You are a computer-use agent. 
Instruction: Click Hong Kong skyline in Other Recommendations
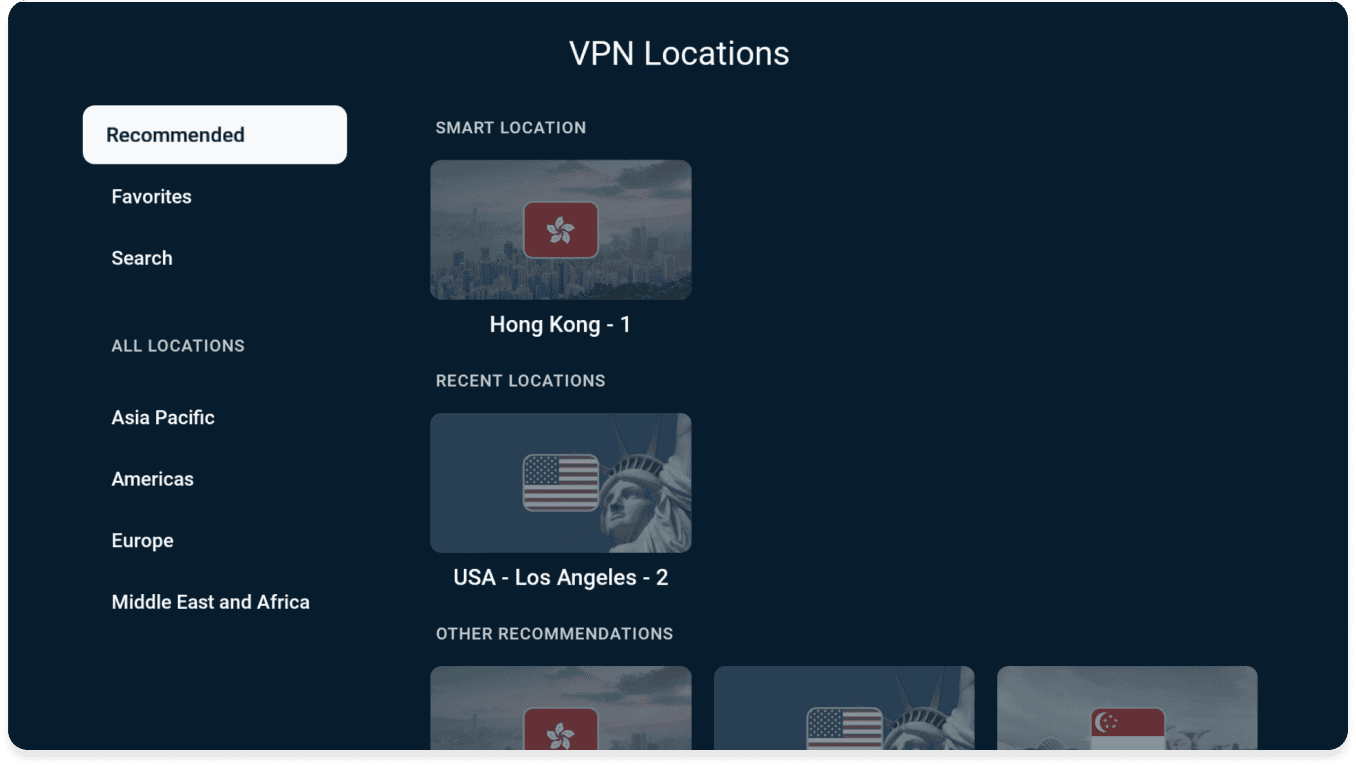(x=470, y=715)
